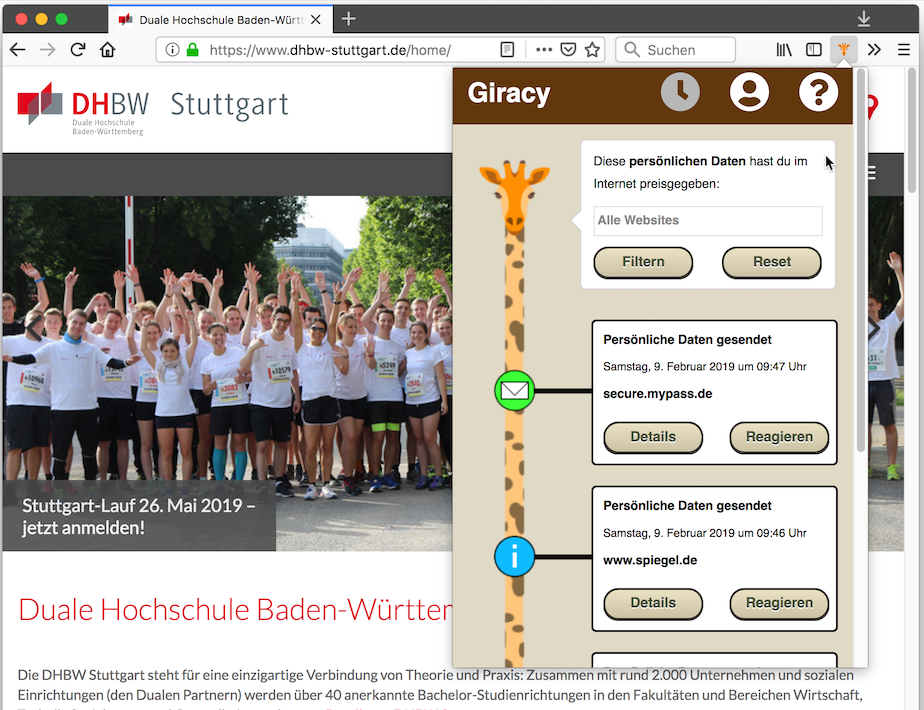Screen dimensions: 924x710
Task: Select the Duale Hochschule Baden-Württ tab
Action: [220, 19]
